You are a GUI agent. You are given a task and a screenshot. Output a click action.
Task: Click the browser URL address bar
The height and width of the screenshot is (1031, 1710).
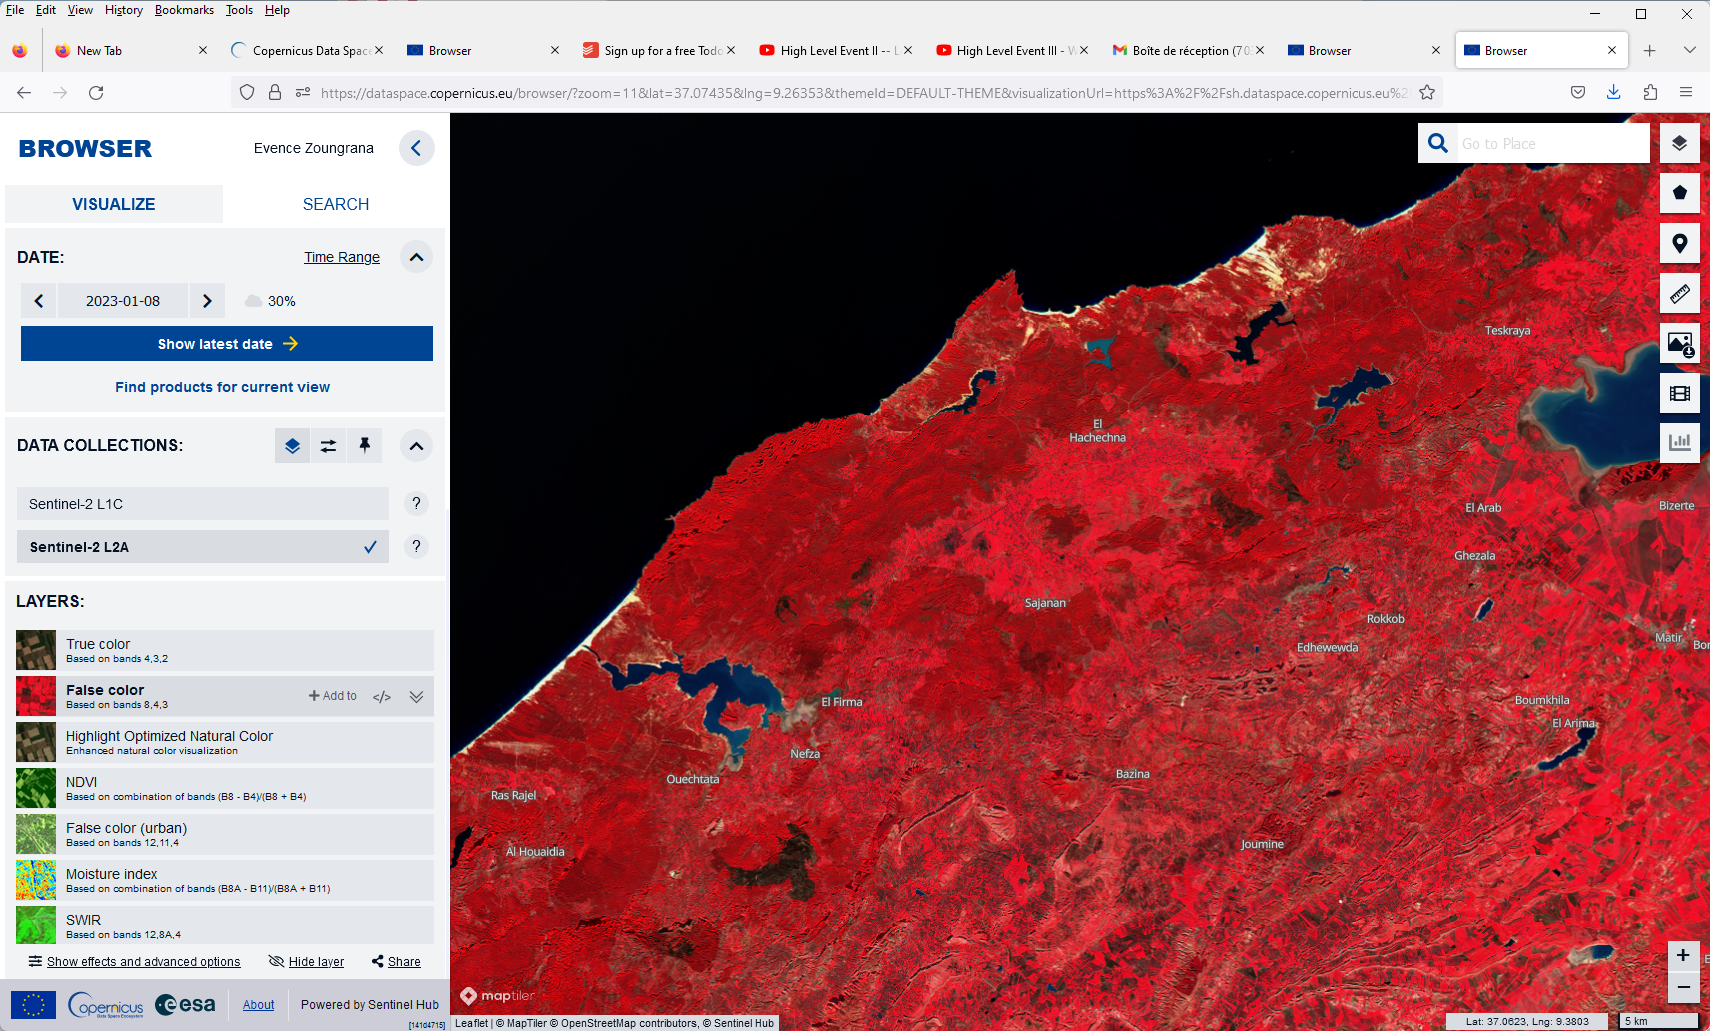click(x=864, y=93)
